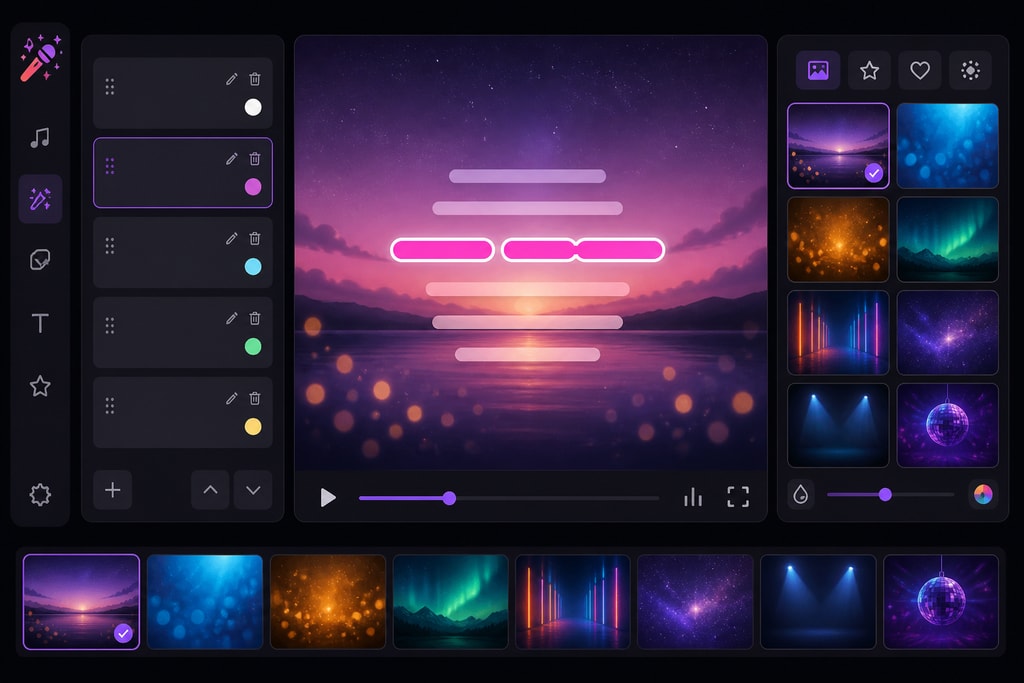
Task: Edit the row with magenta color dot
Action: (x=232, y=159)
